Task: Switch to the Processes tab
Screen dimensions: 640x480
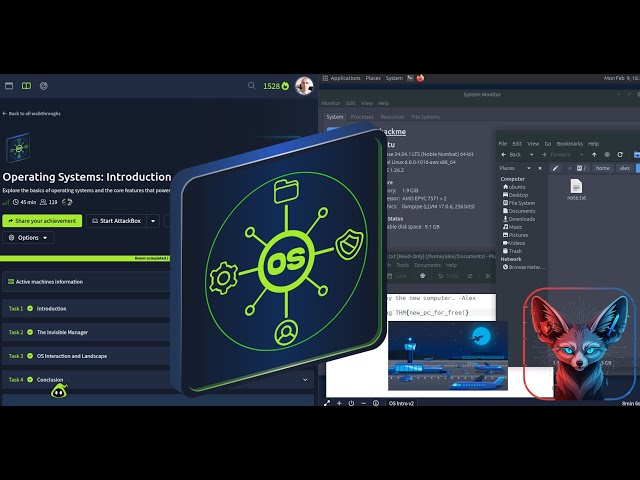Action: coord(362,117)
